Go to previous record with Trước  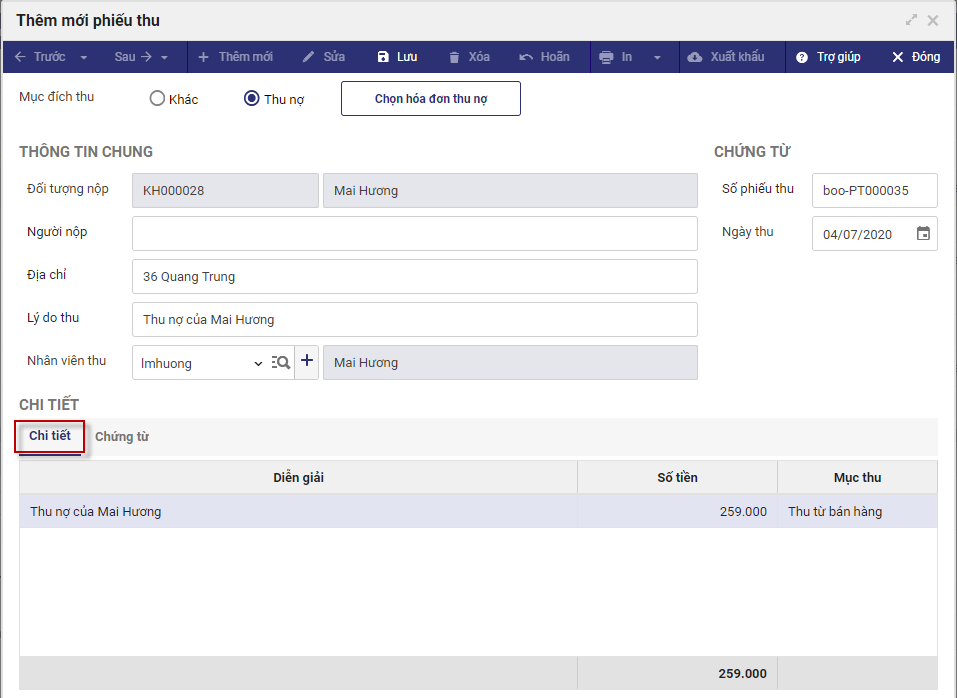40,57
